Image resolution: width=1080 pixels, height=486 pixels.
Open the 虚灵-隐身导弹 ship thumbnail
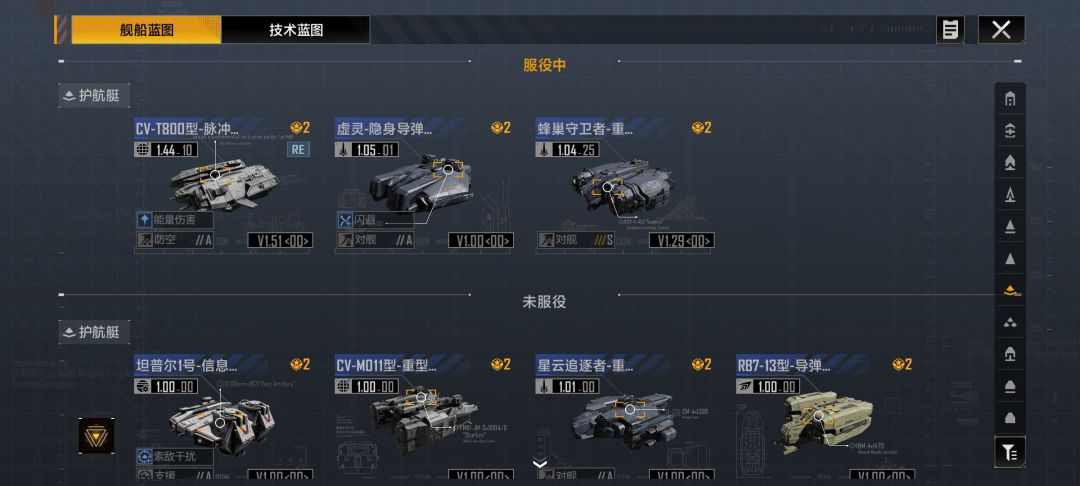tap(422, 183)
